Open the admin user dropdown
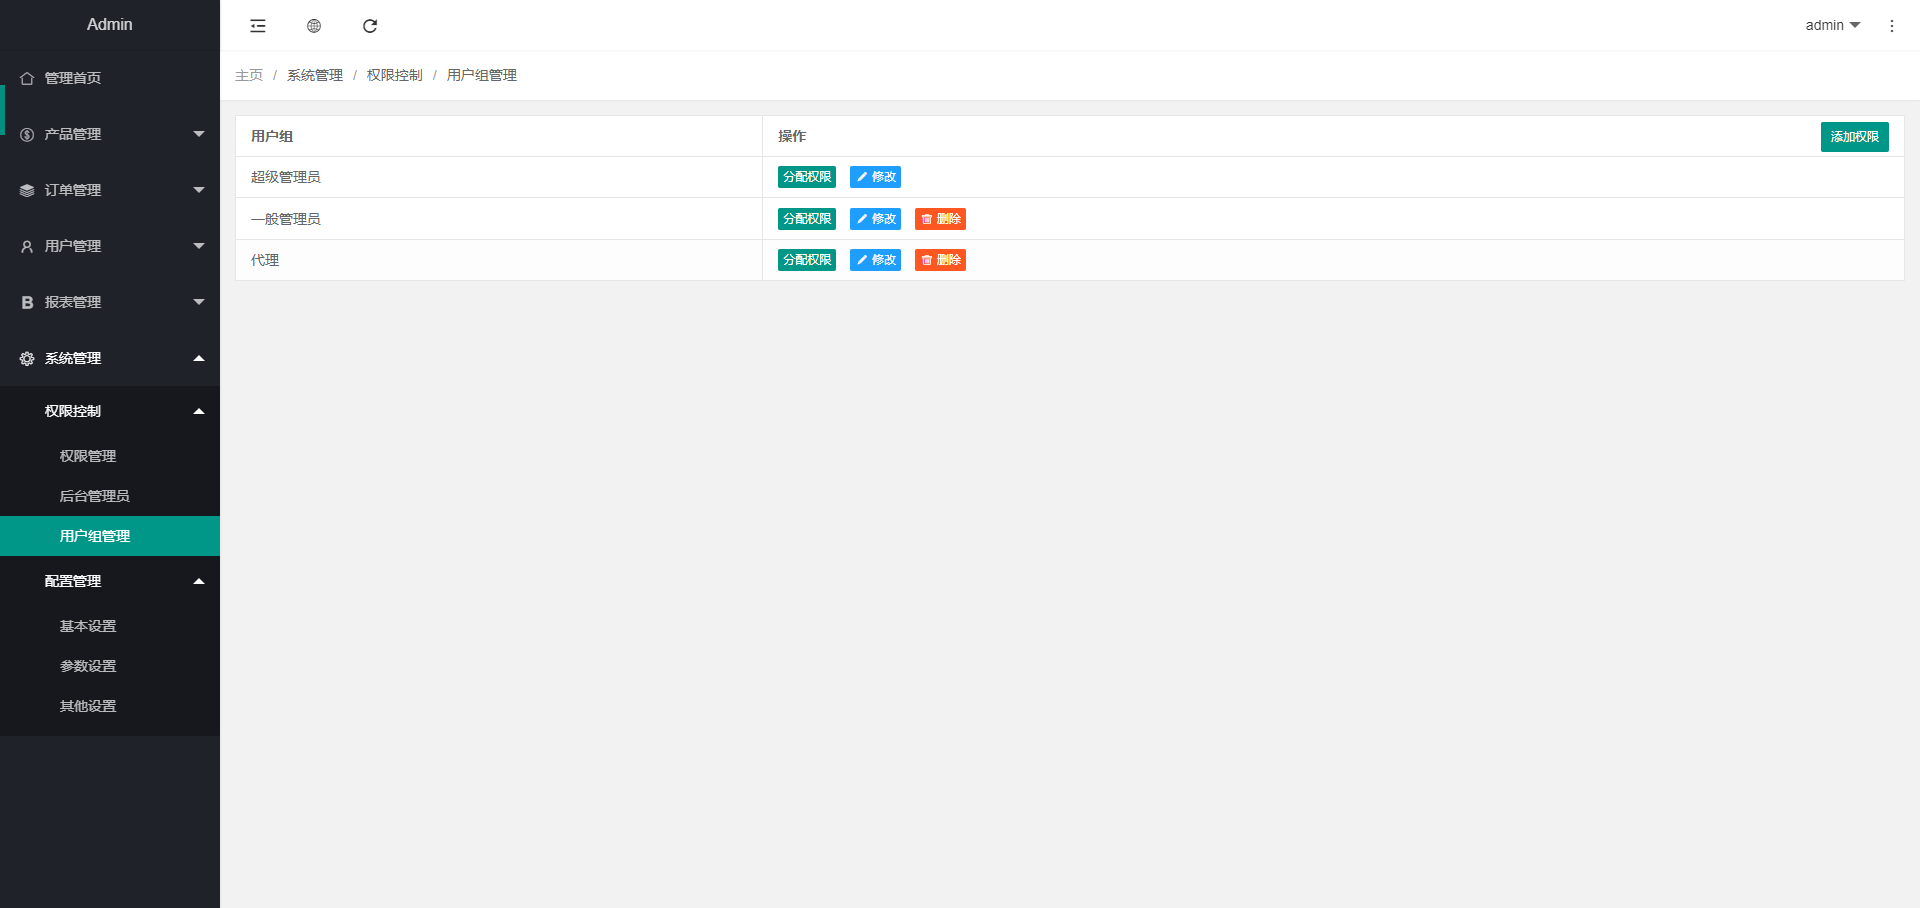Image resolution: width=1920 pixels, height=908 pixels. pyautogui.click(x=1832, y=25)
